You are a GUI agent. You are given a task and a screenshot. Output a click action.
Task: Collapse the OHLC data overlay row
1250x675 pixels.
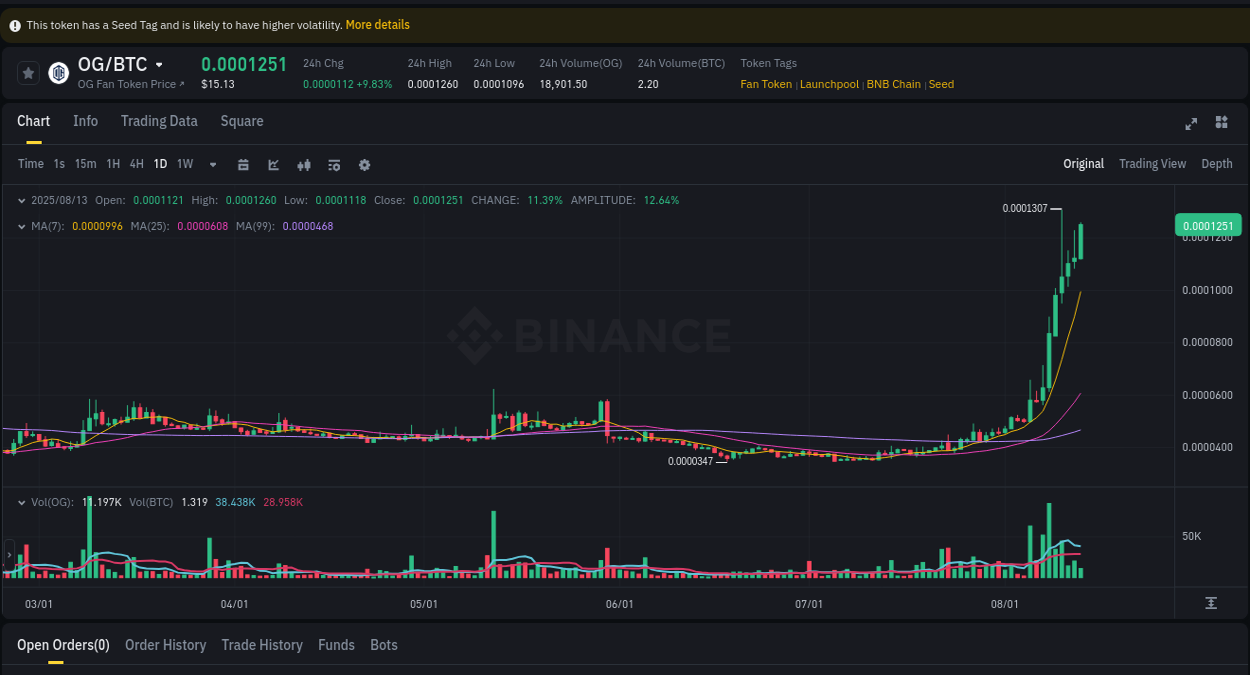(x=22, y=200)
